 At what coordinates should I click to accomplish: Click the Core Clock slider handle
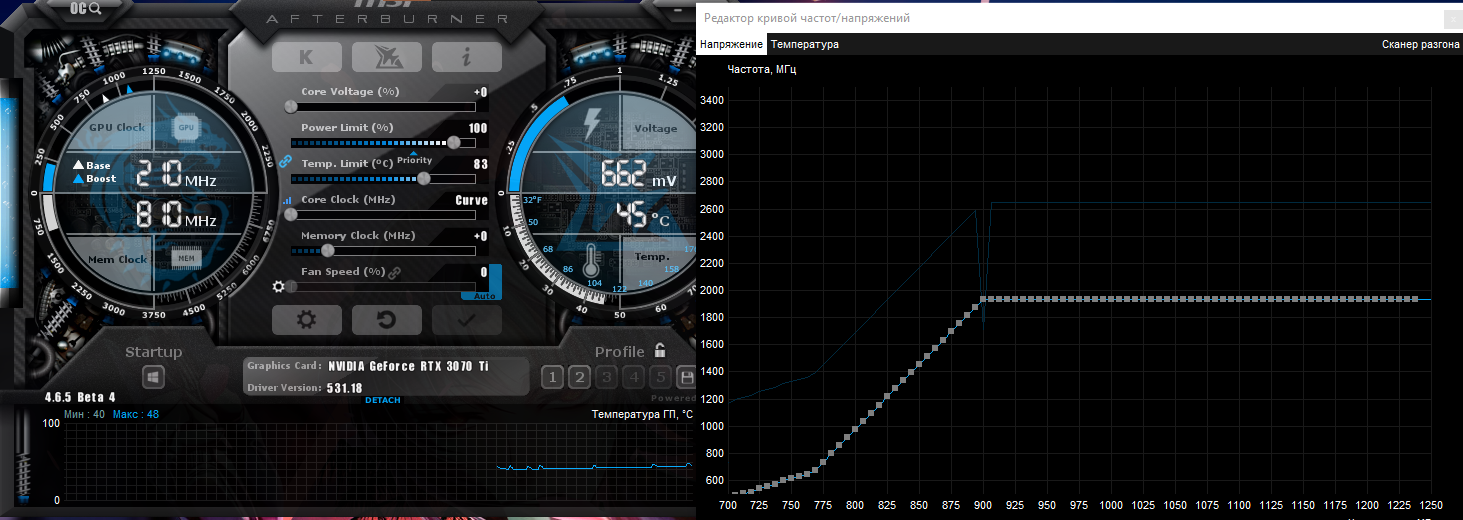click(x=292, y=214)
